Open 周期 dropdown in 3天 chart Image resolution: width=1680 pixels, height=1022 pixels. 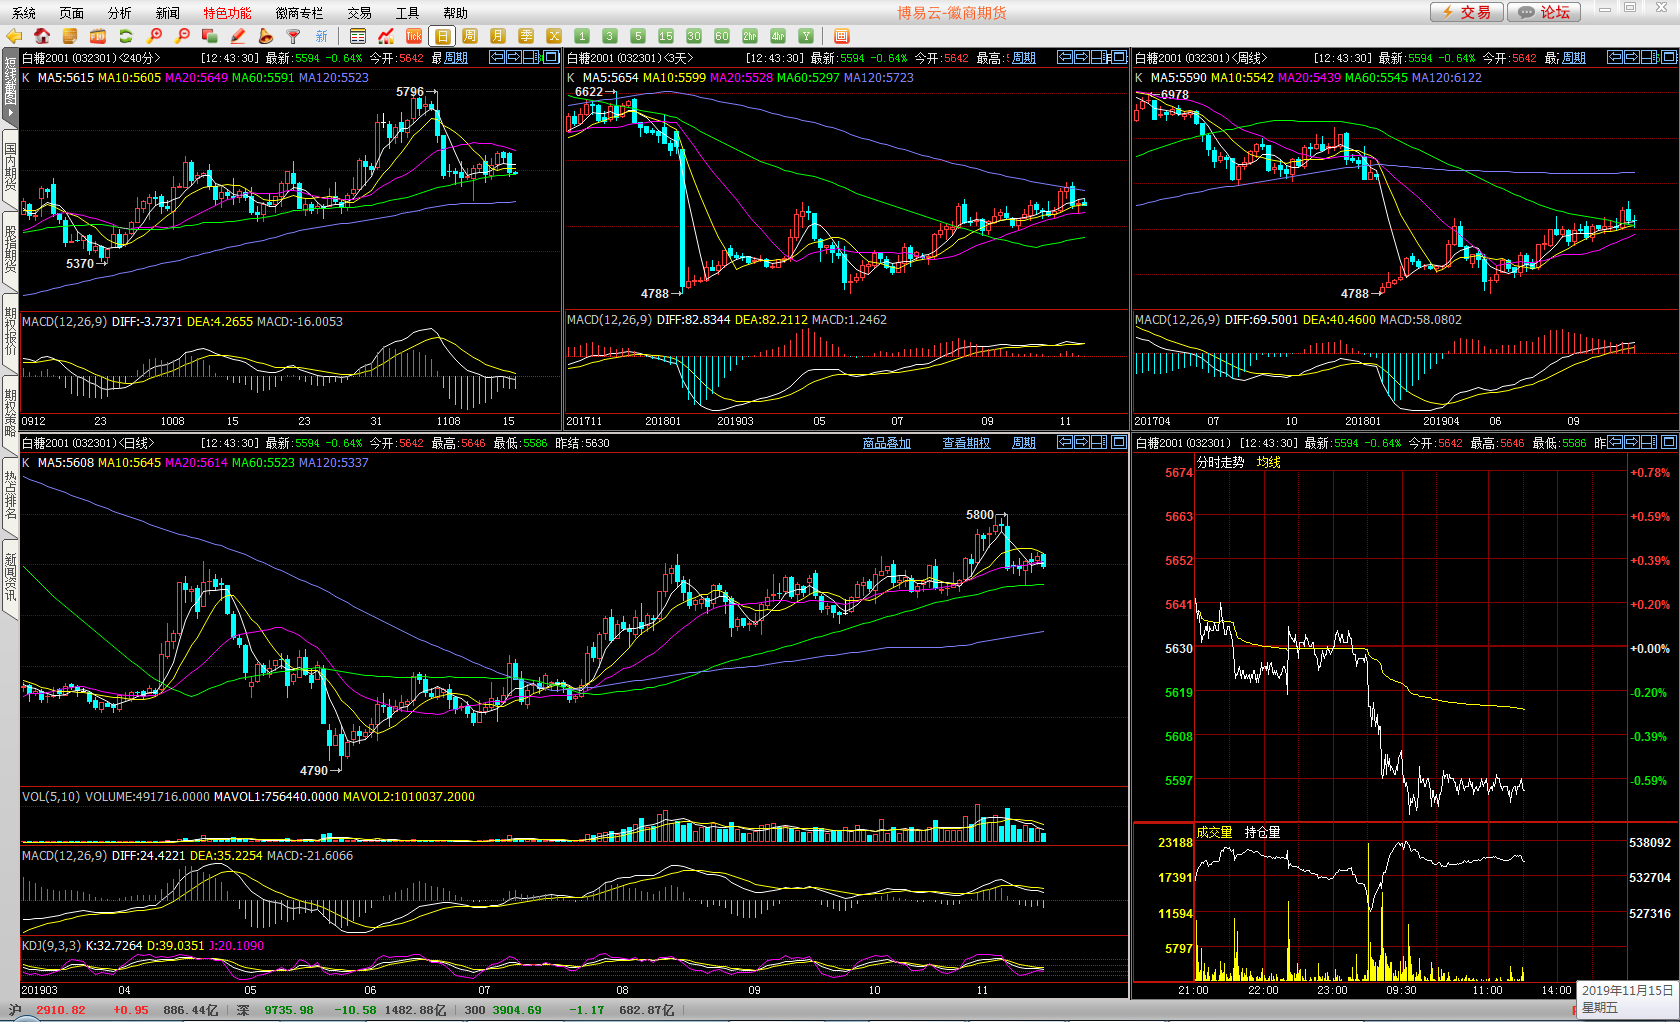pos(1024,58)
